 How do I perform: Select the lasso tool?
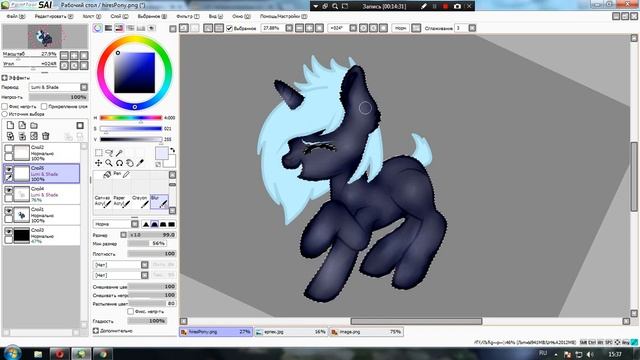109,153
